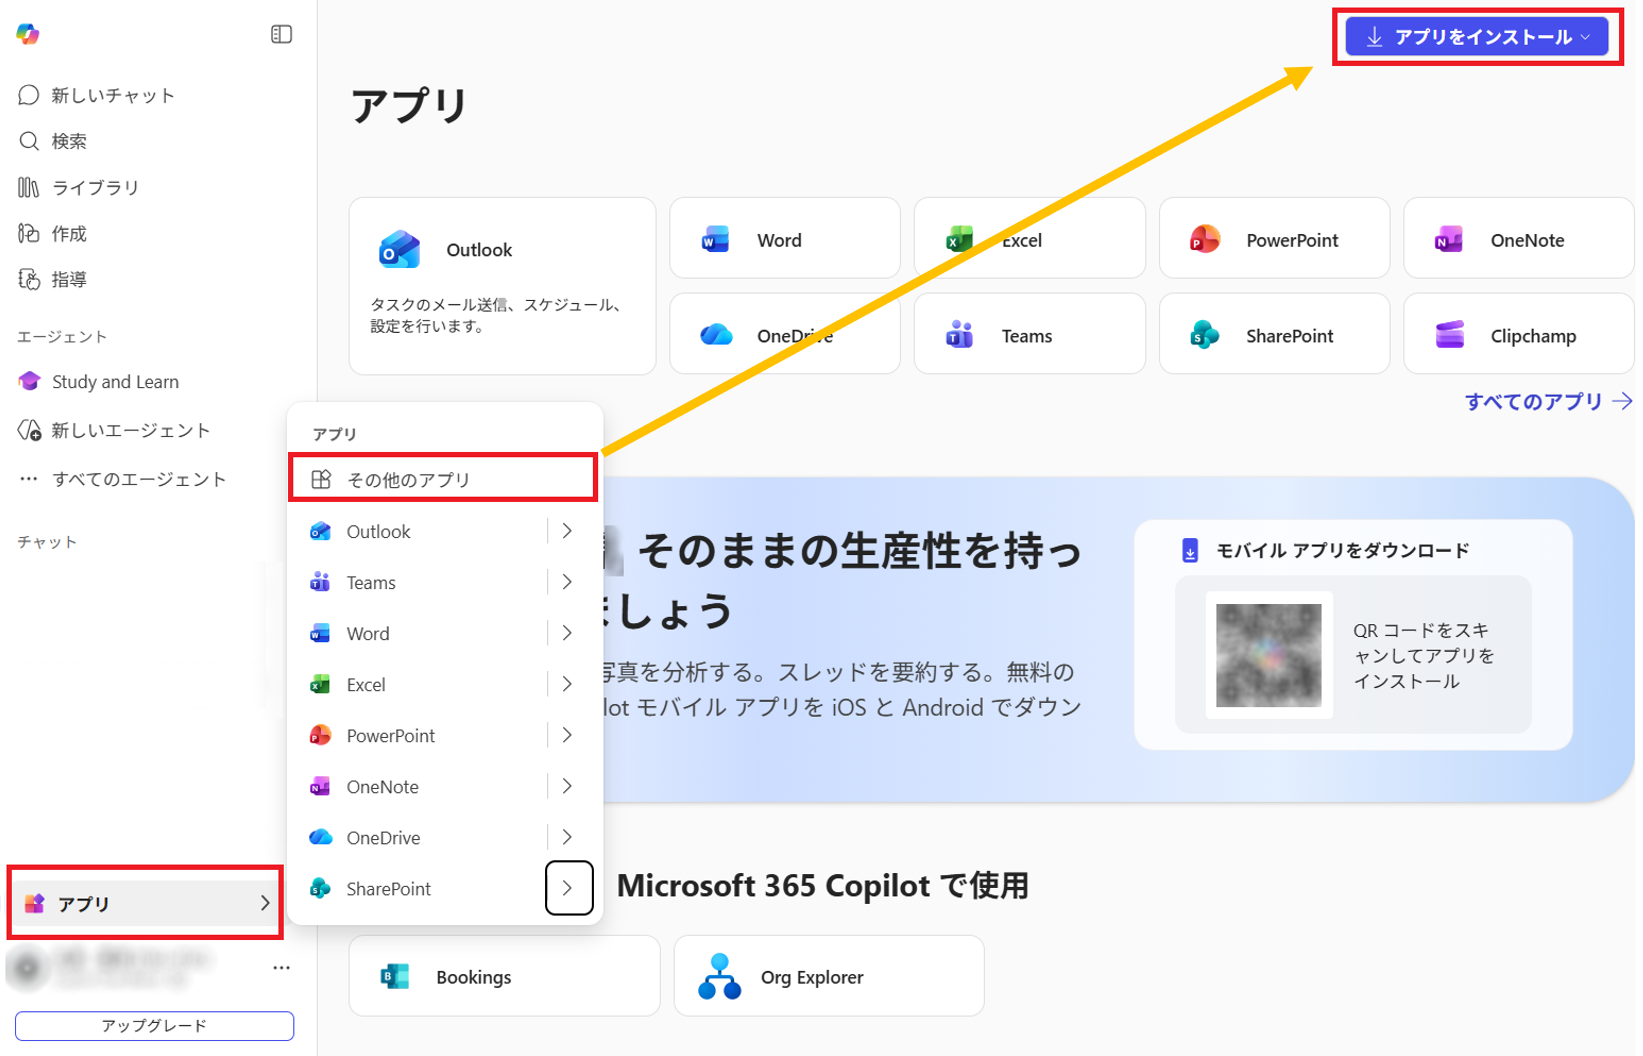Start a new chat (新しいチャット)
The image size is (1643, 1056).
pyautogui.click(x=97, y=95)
